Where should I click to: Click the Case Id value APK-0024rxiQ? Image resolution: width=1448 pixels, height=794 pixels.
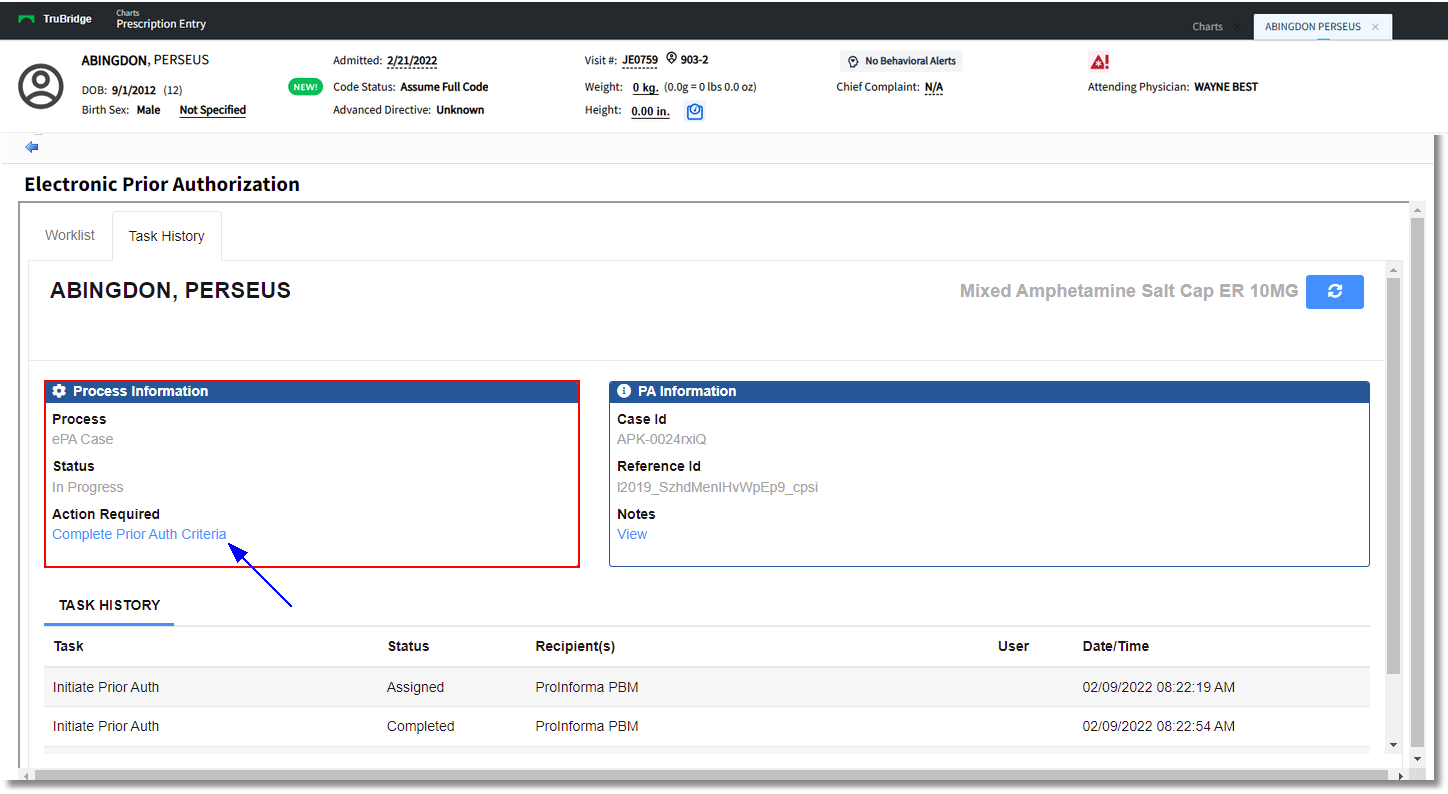pos(662,439)
